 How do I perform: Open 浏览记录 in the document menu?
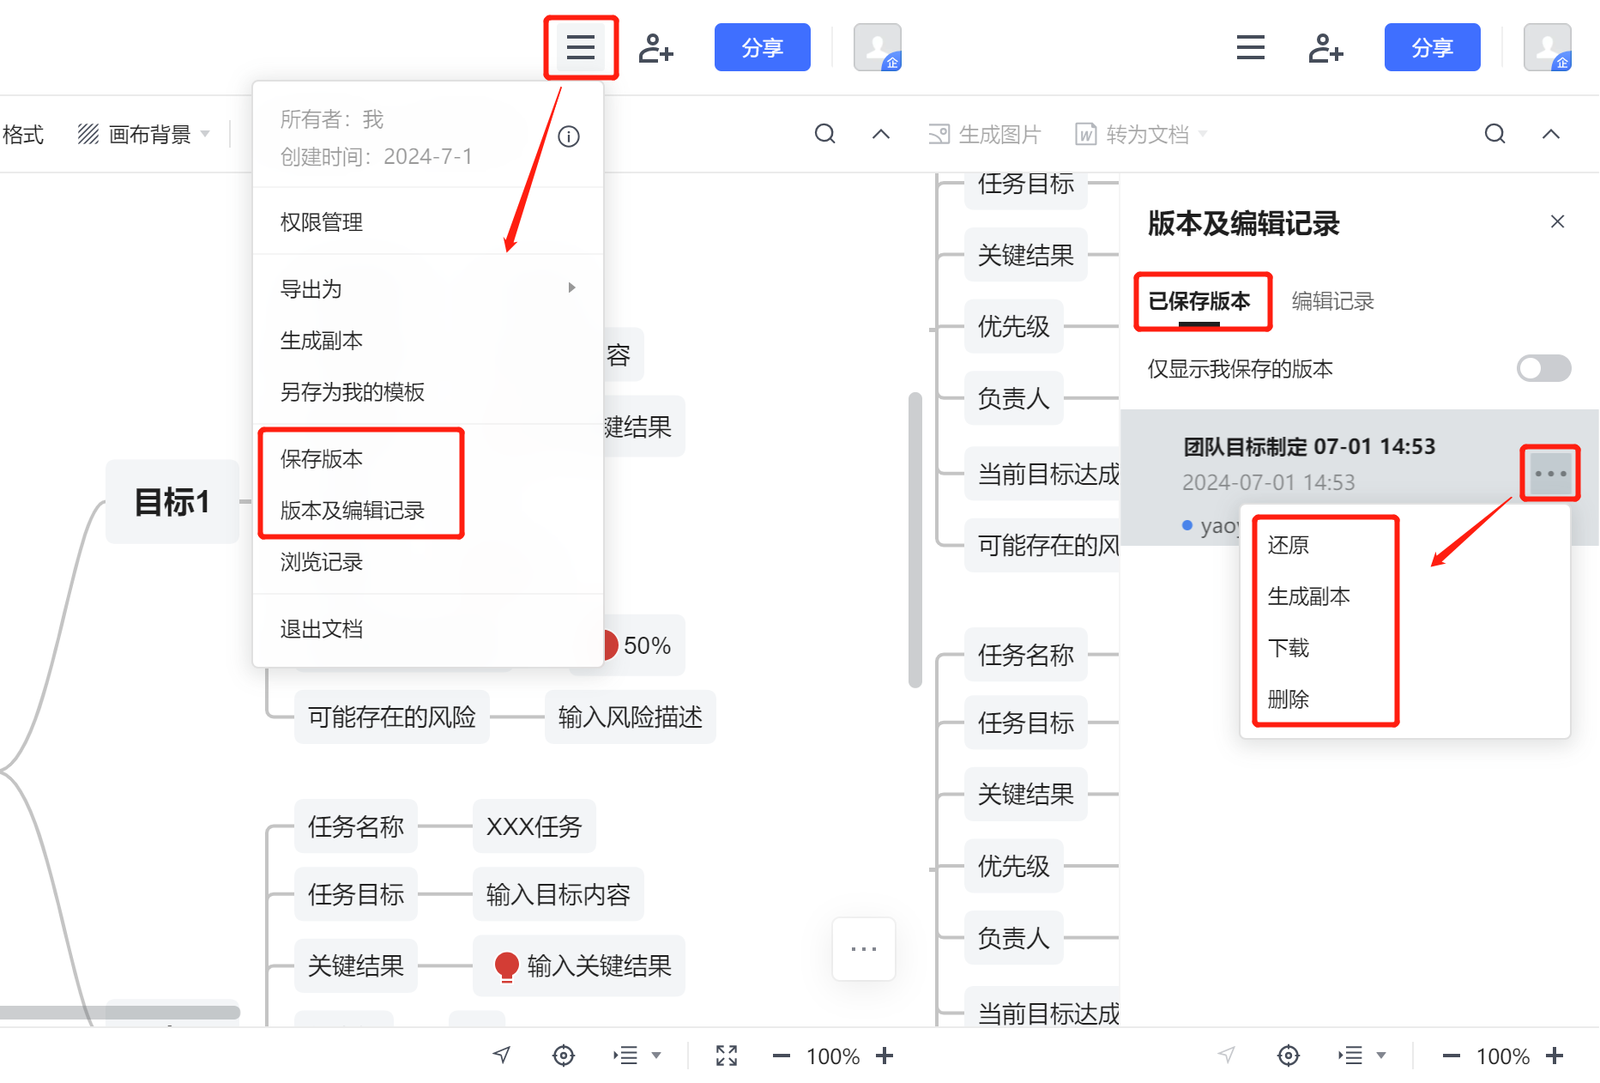(x=428, y=562)
